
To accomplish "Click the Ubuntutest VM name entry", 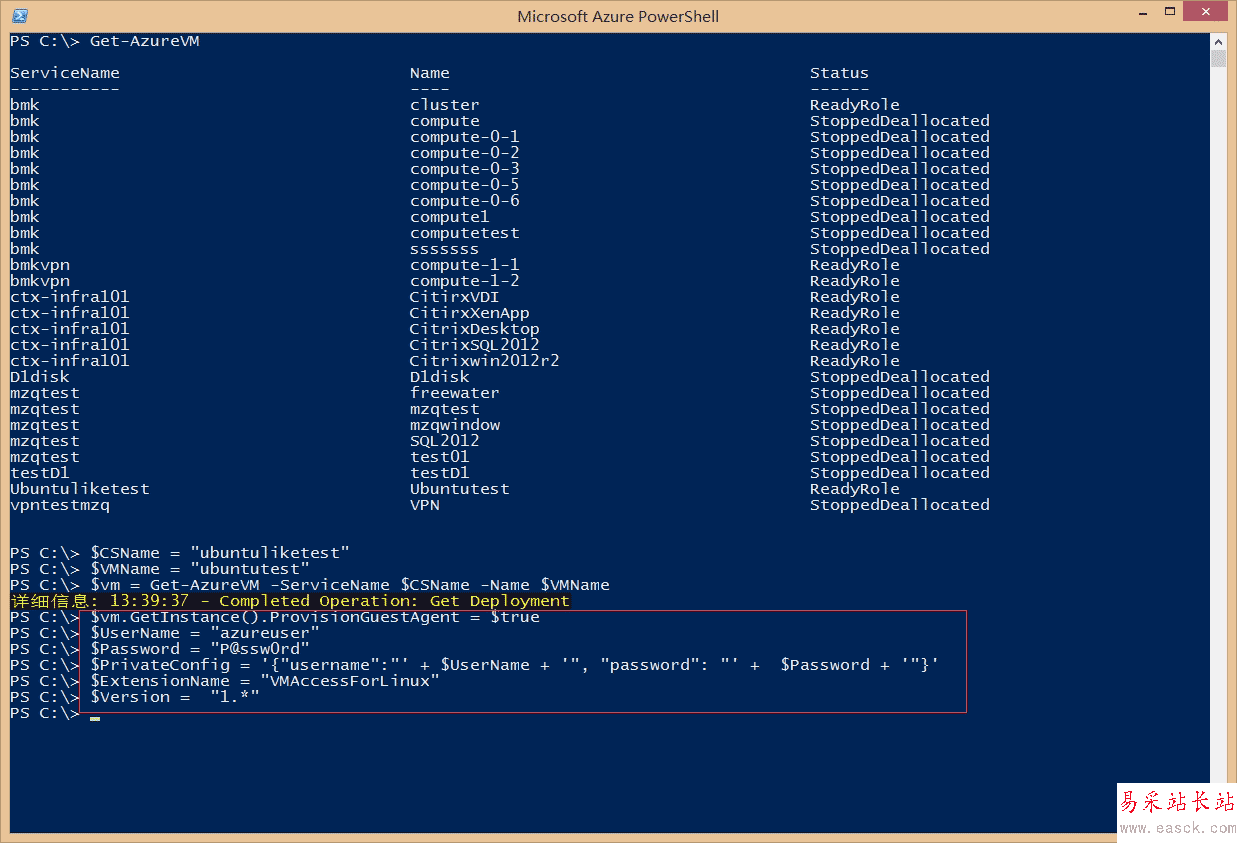I will point(459,489).
